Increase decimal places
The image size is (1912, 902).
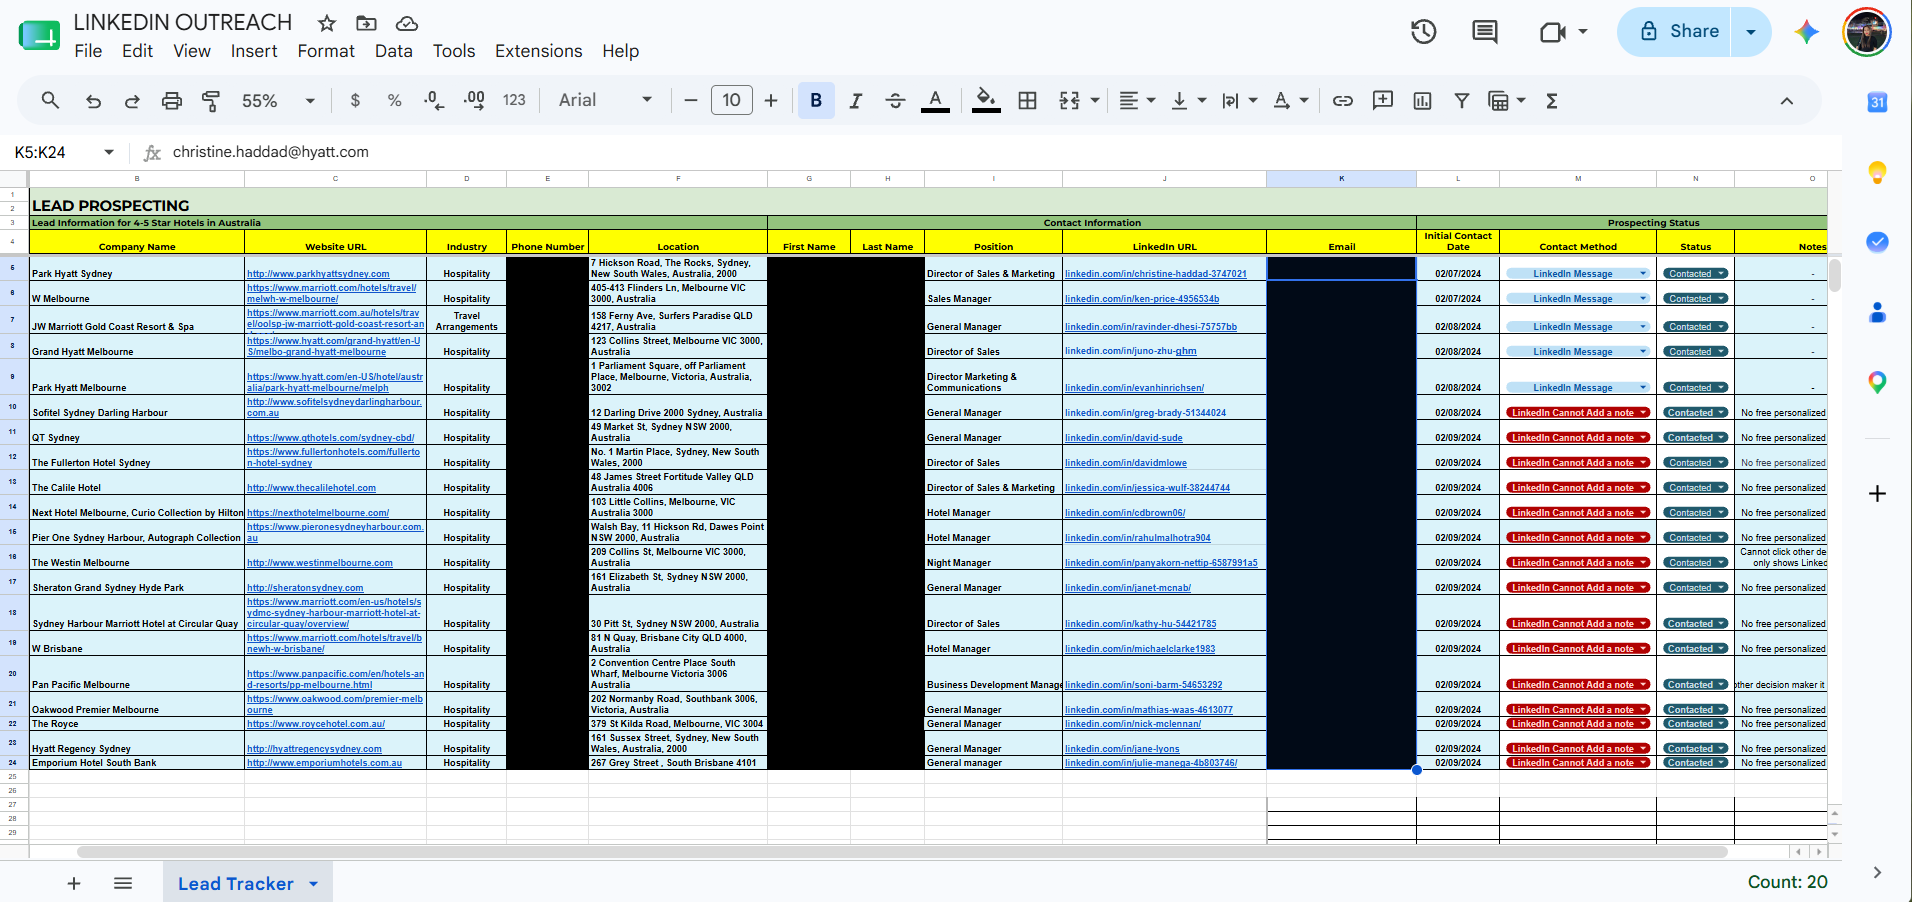[x=474, y=100]
